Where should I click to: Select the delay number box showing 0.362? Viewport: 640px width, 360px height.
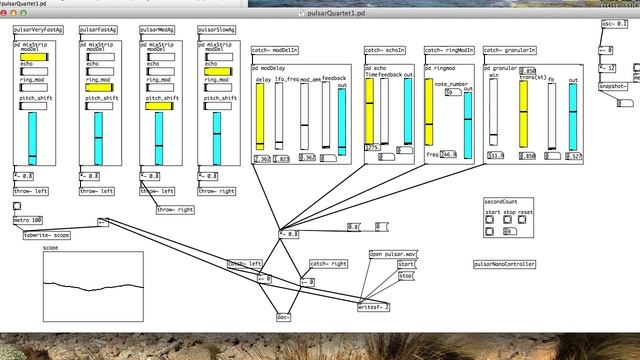point(262,159)
